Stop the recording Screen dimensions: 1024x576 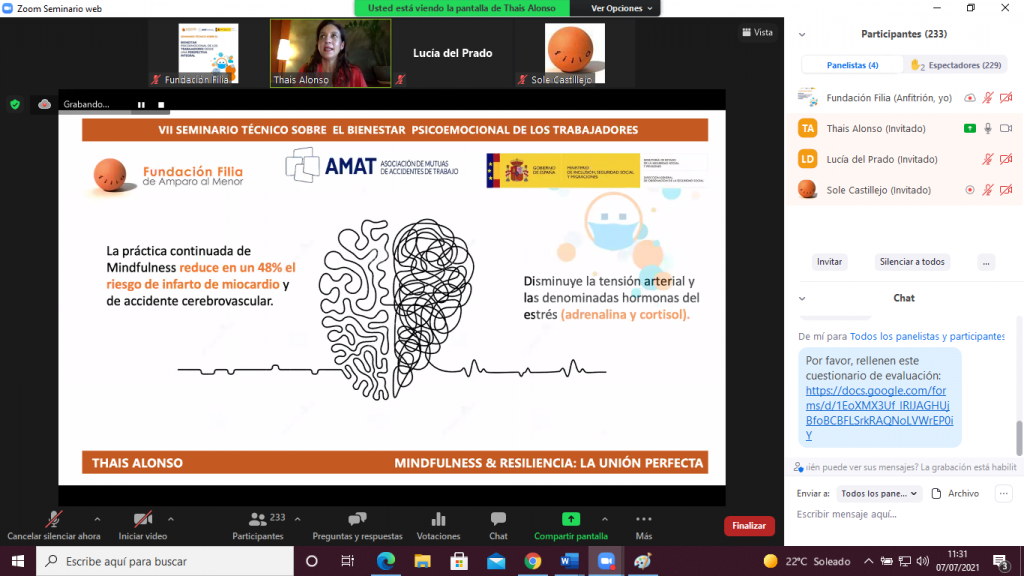tap(161, 104)
